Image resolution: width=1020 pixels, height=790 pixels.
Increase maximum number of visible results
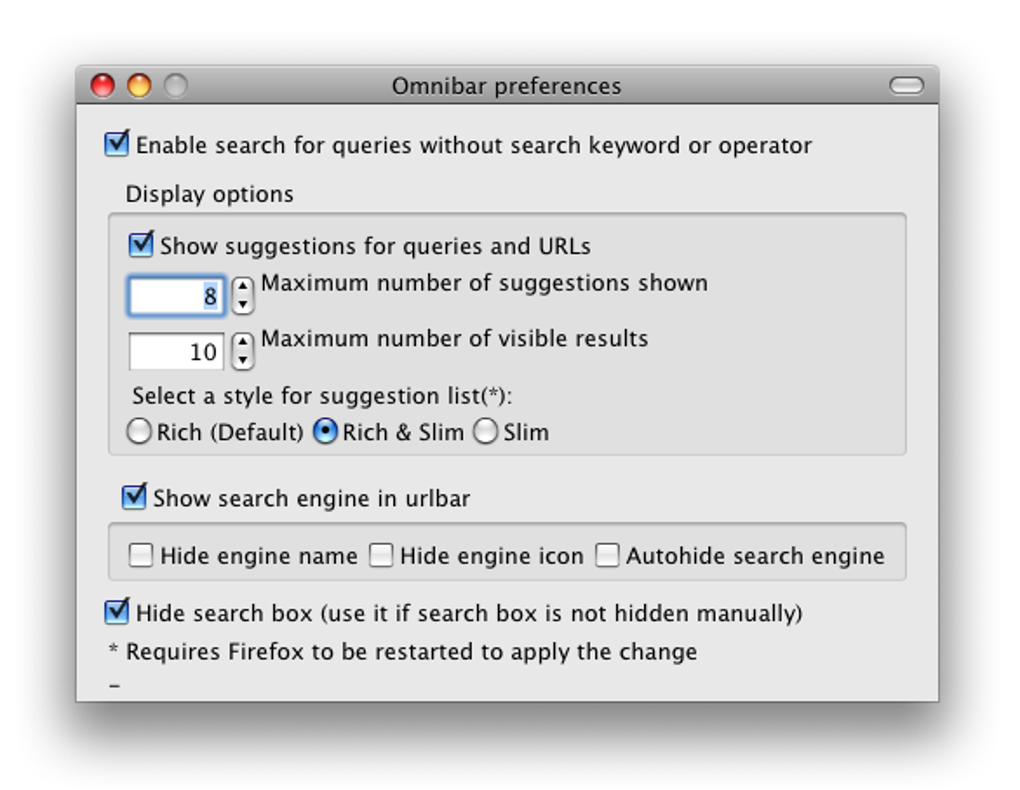click(241, 340)
